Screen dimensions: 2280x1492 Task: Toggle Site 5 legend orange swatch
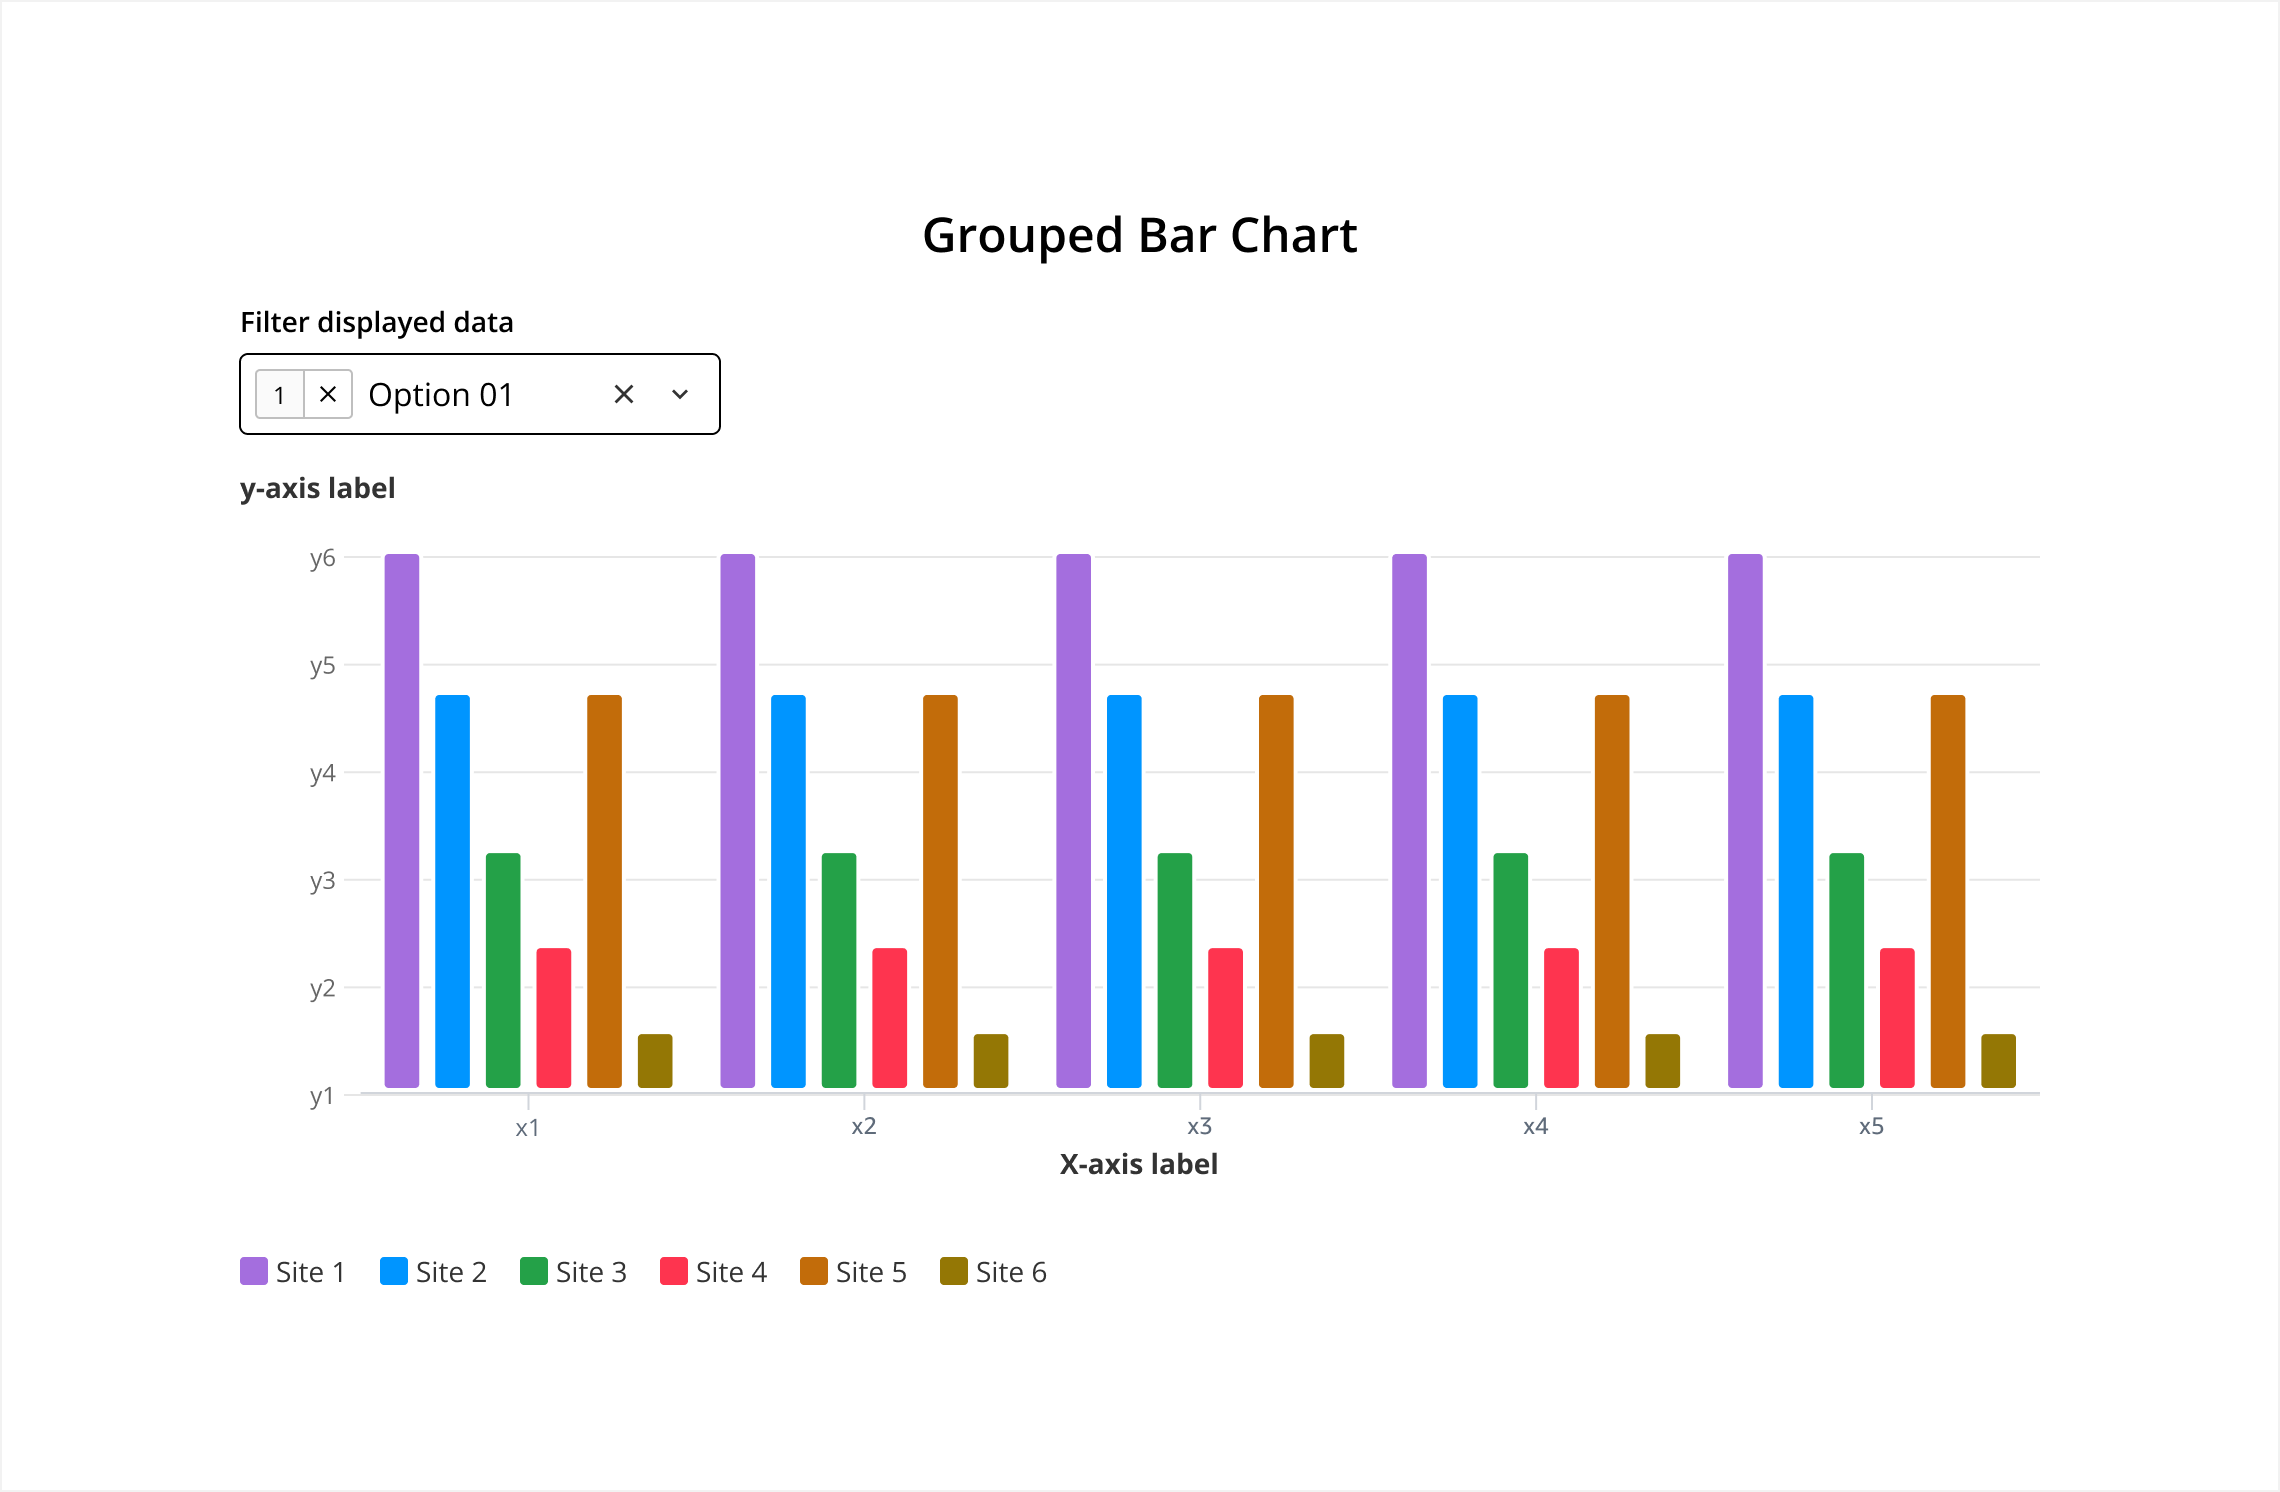coord(814,1271)
